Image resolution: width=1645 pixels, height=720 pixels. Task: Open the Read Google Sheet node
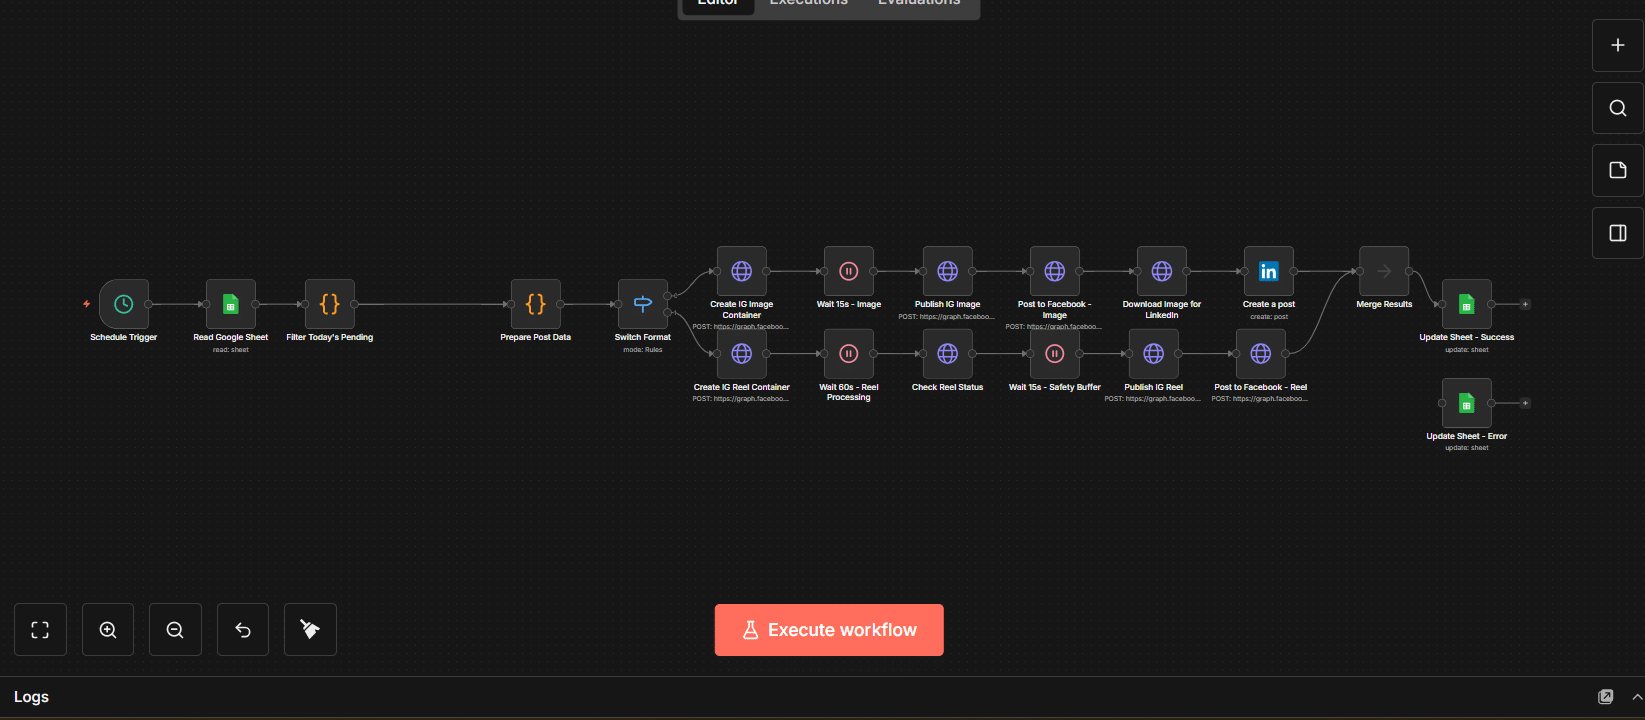(x=231, y=304)
